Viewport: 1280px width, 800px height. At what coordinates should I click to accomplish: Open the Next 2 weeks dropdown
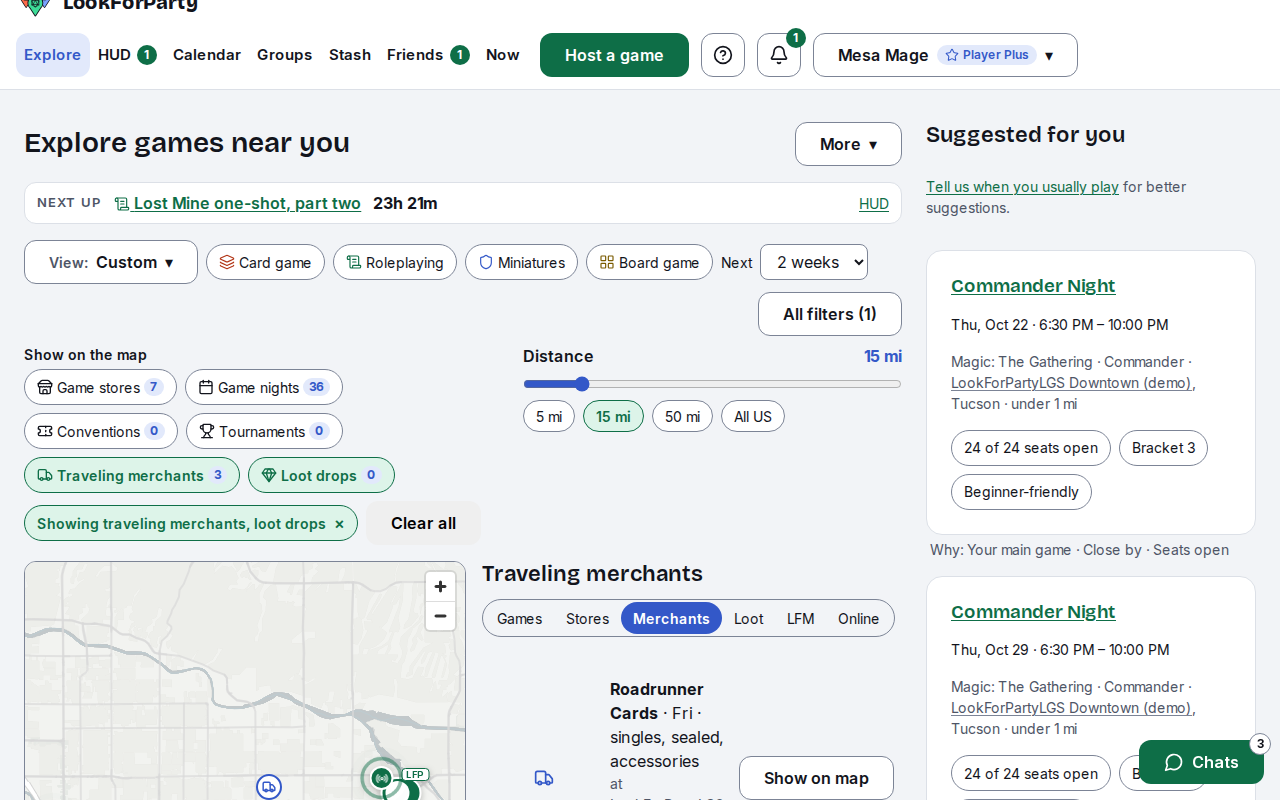pos(814,262)
